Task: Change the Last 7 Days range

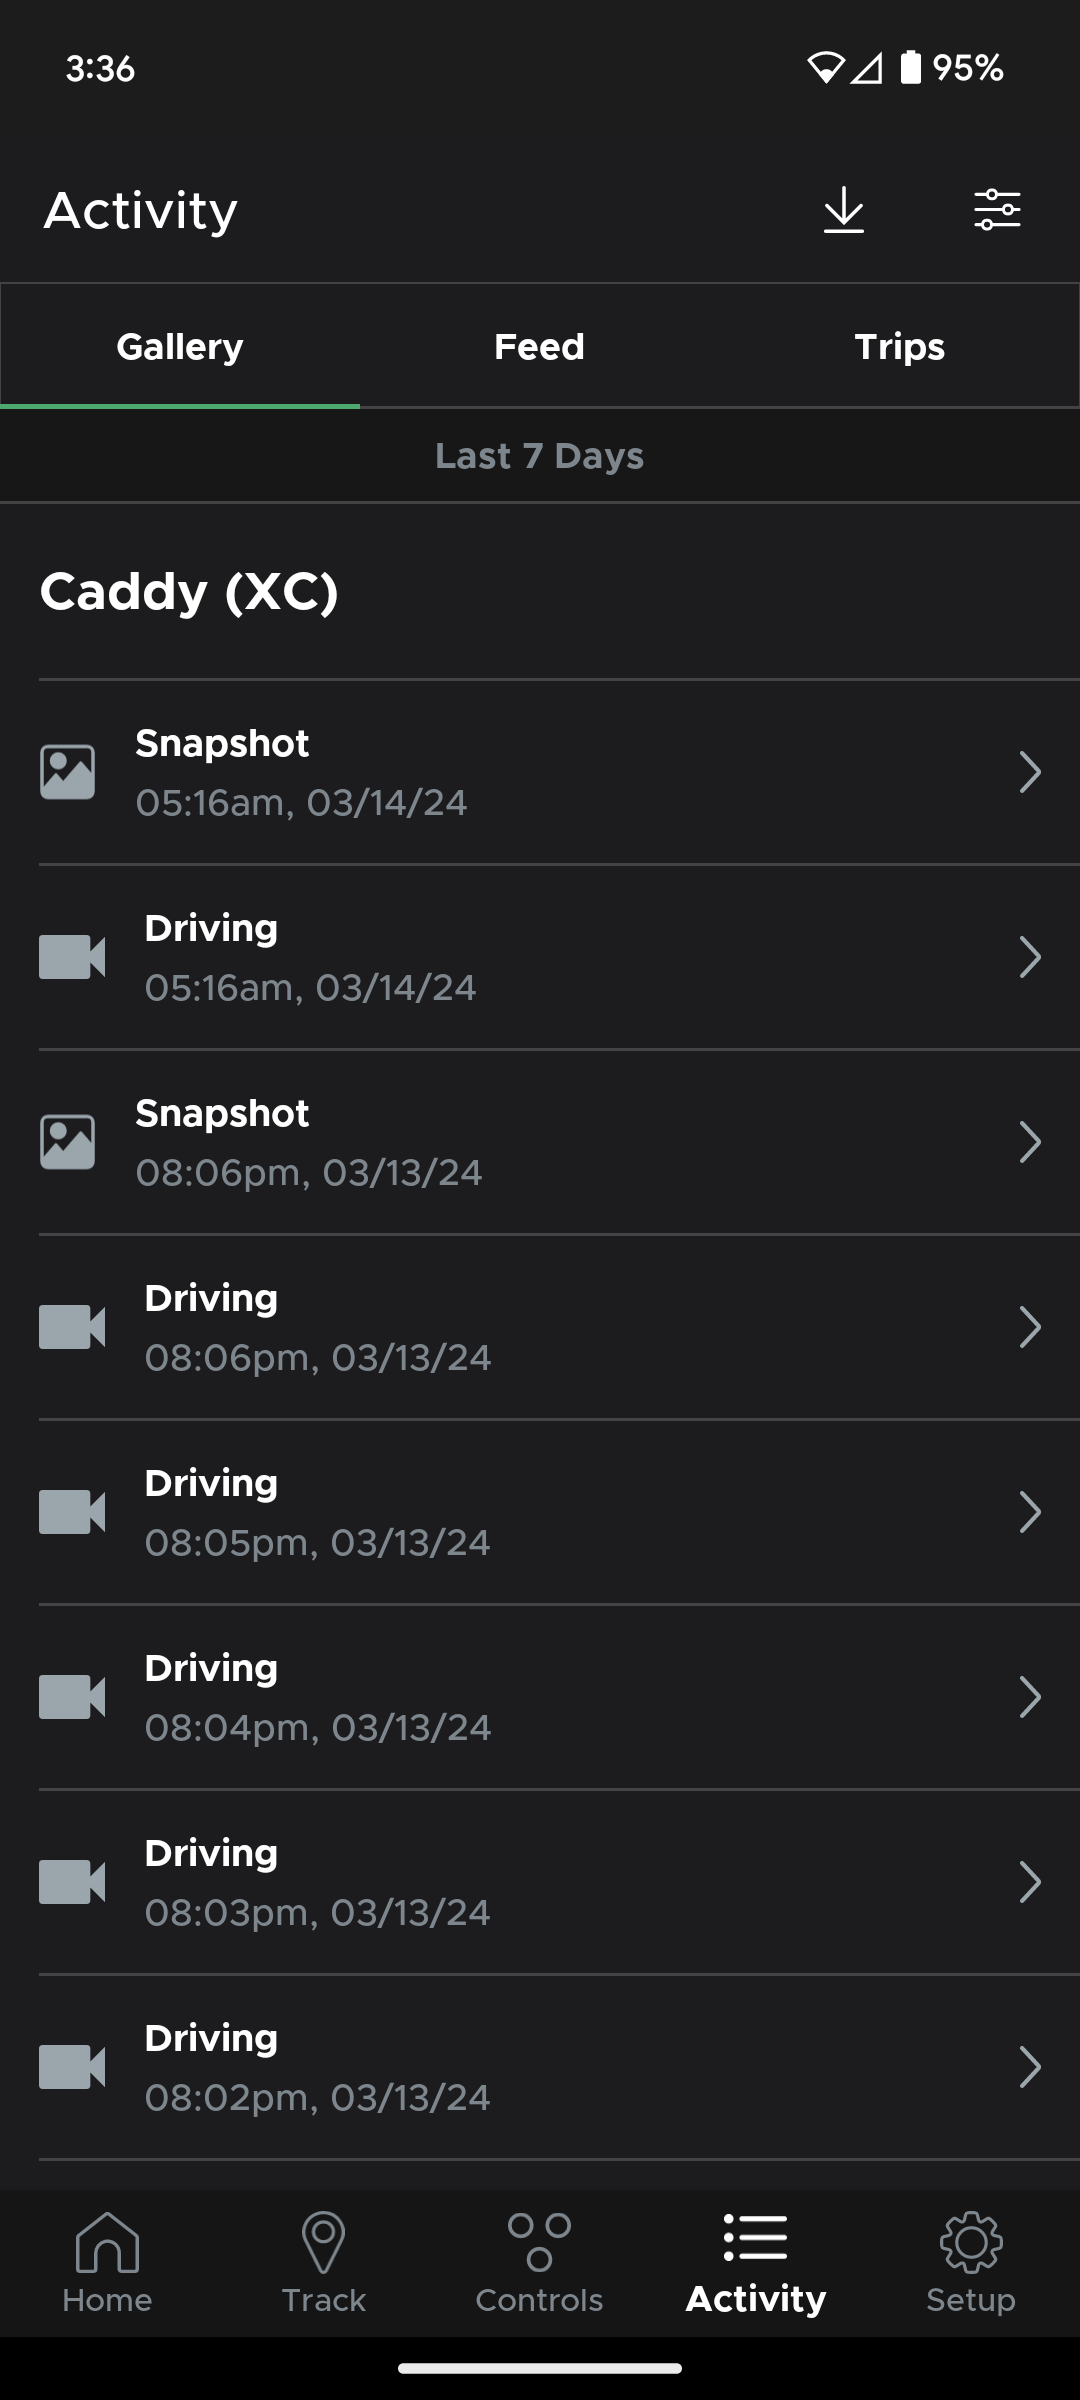Action: pos(539,456)
